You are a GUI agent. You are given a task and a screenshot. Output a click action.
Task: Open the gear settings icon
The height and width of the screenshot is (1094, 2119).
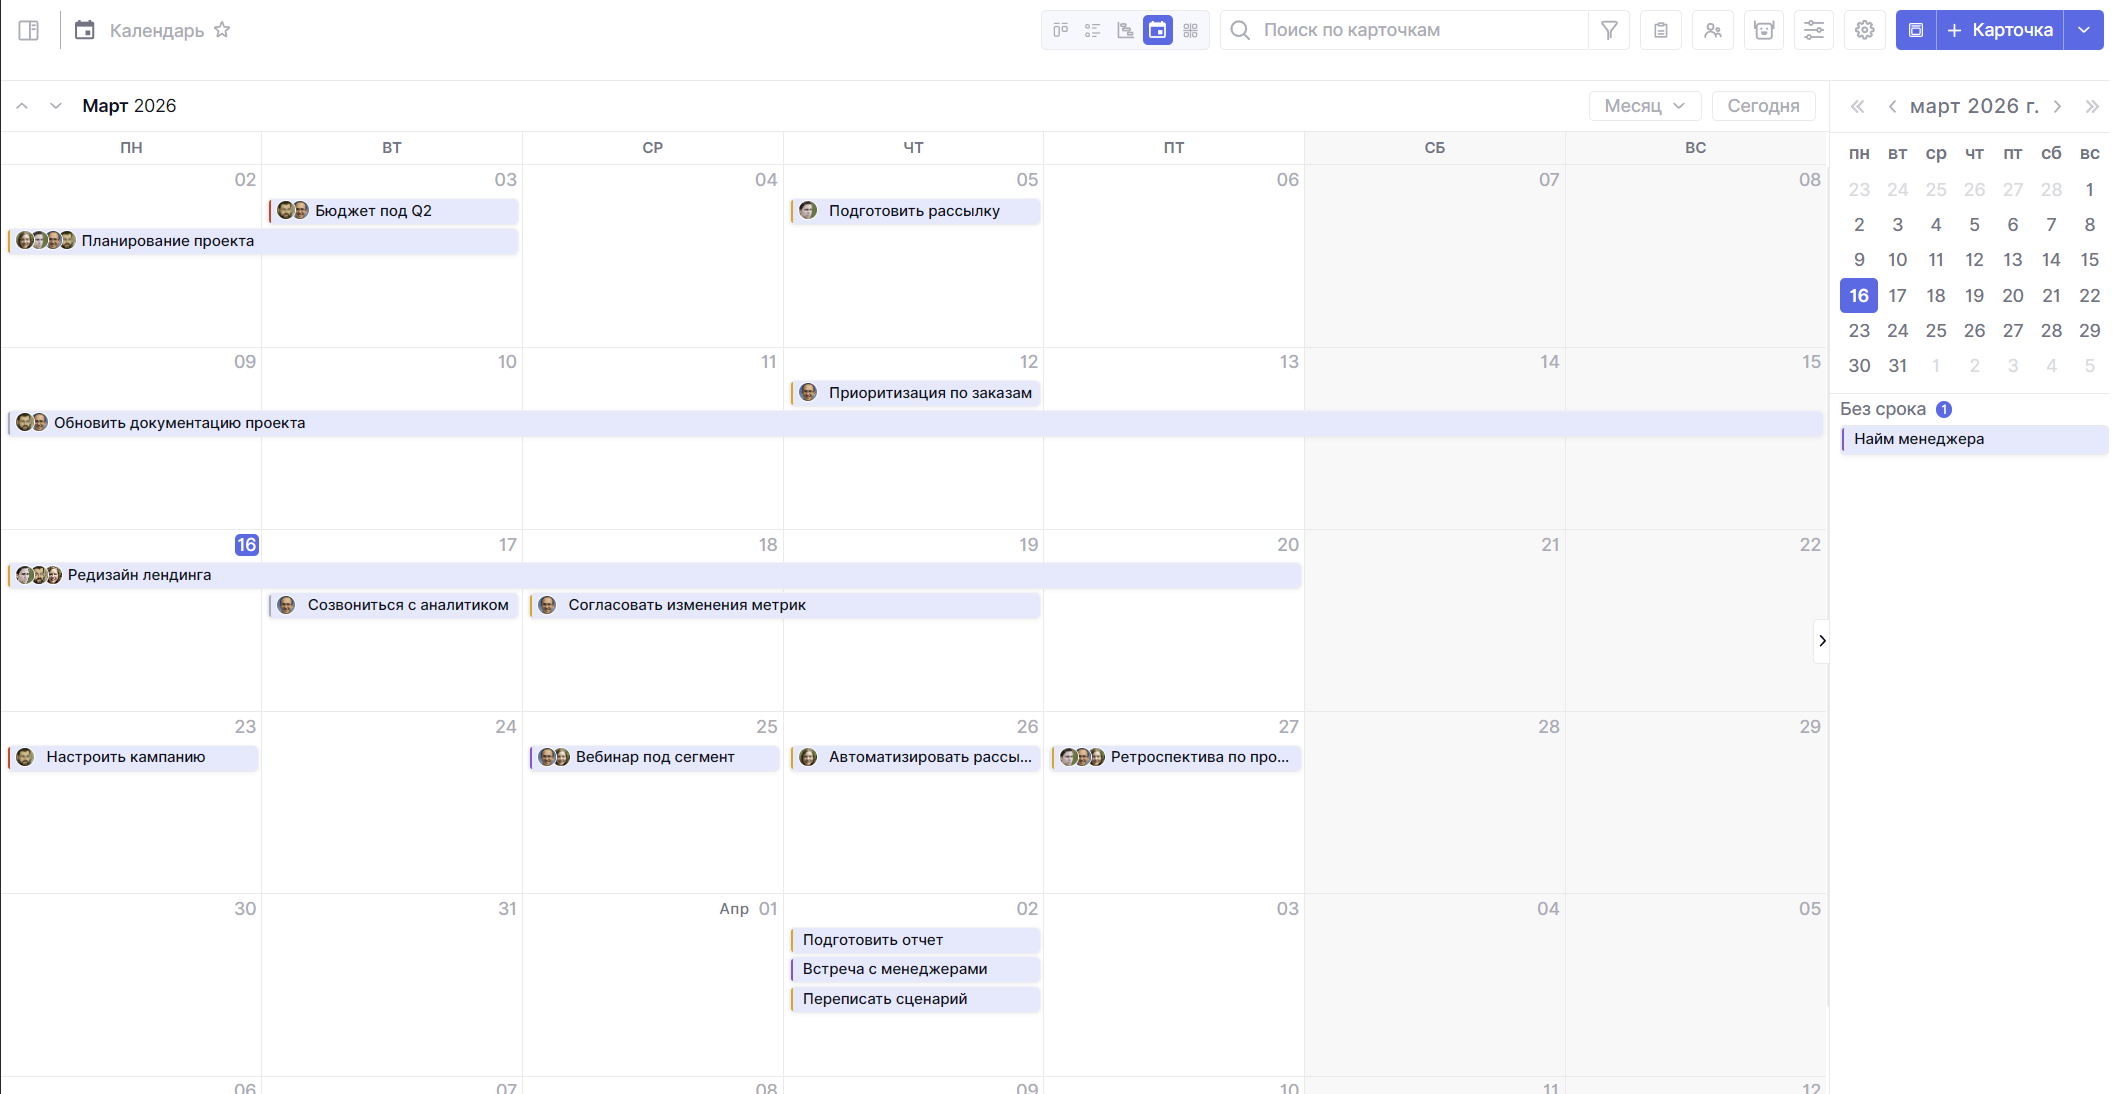1865,30
